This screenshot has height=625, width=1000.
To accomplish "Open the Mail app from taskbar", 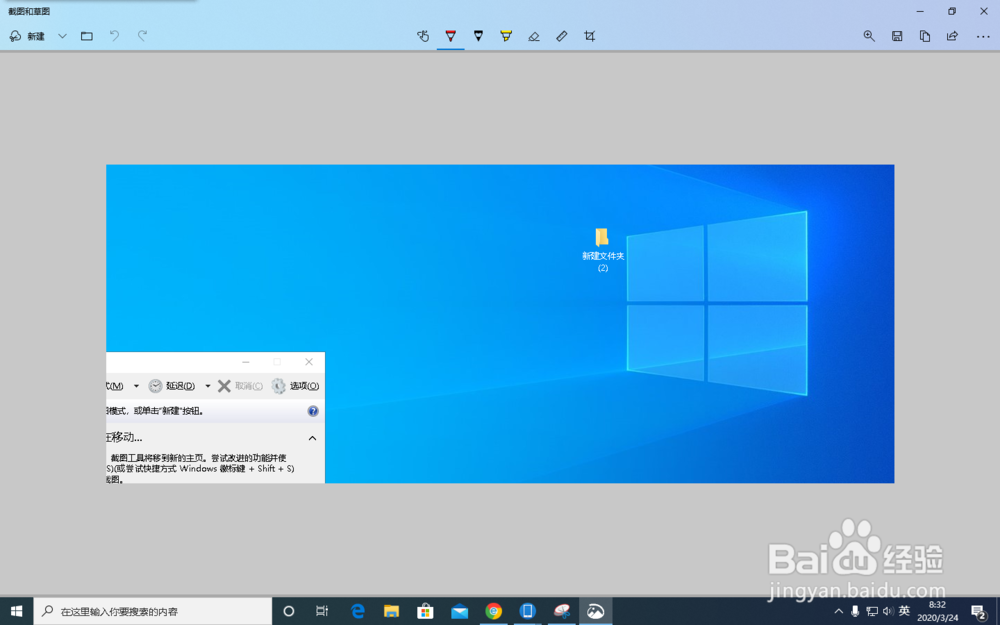I will (x=459, y=611).
